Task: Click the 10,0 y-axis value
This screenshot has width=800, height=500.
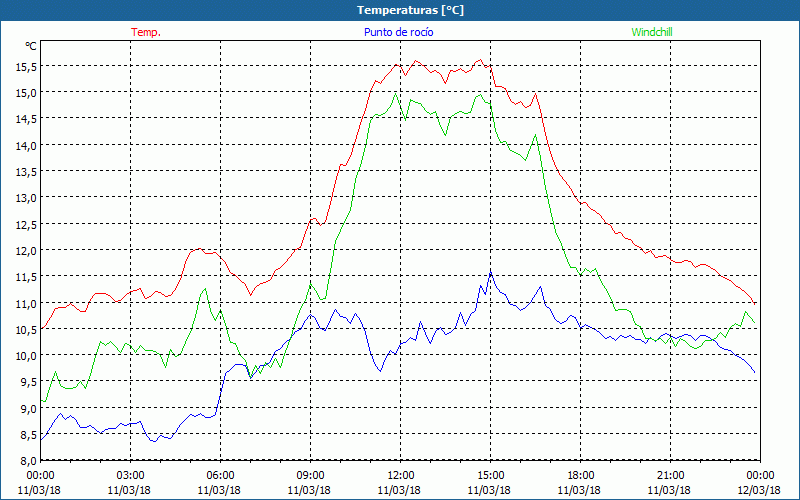Action: click(25, 356)
